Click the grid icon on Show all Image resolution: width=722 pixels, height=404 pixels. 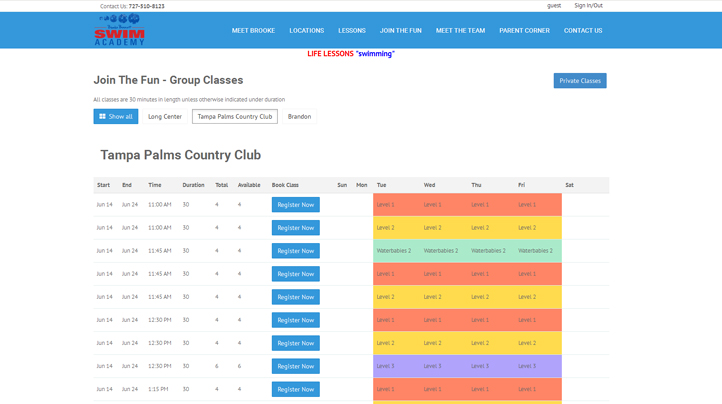click(x=102, y=117)
